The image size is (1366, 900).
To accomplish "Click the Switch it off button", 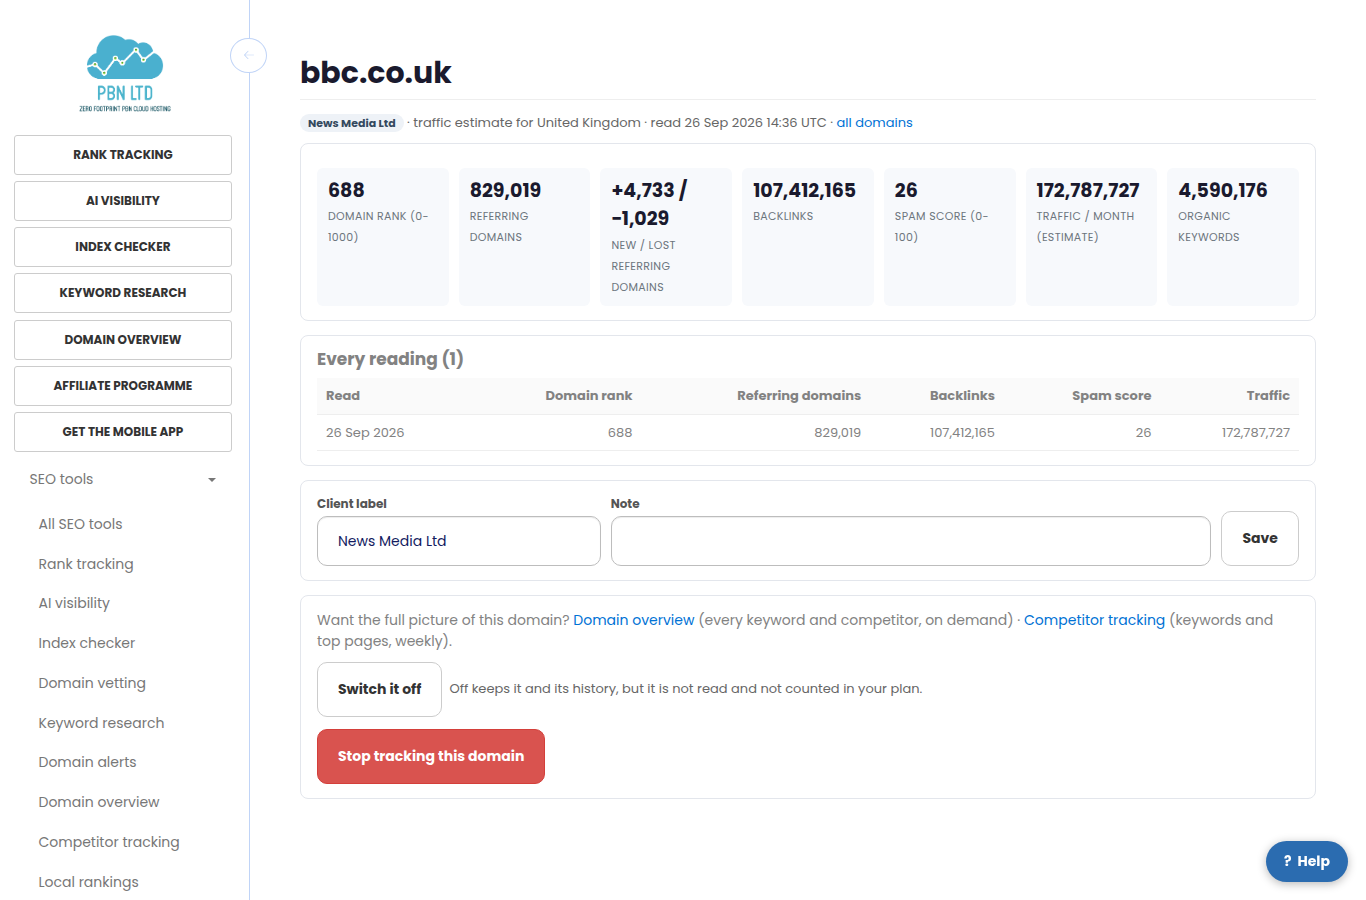I will [x=379, y=689].
